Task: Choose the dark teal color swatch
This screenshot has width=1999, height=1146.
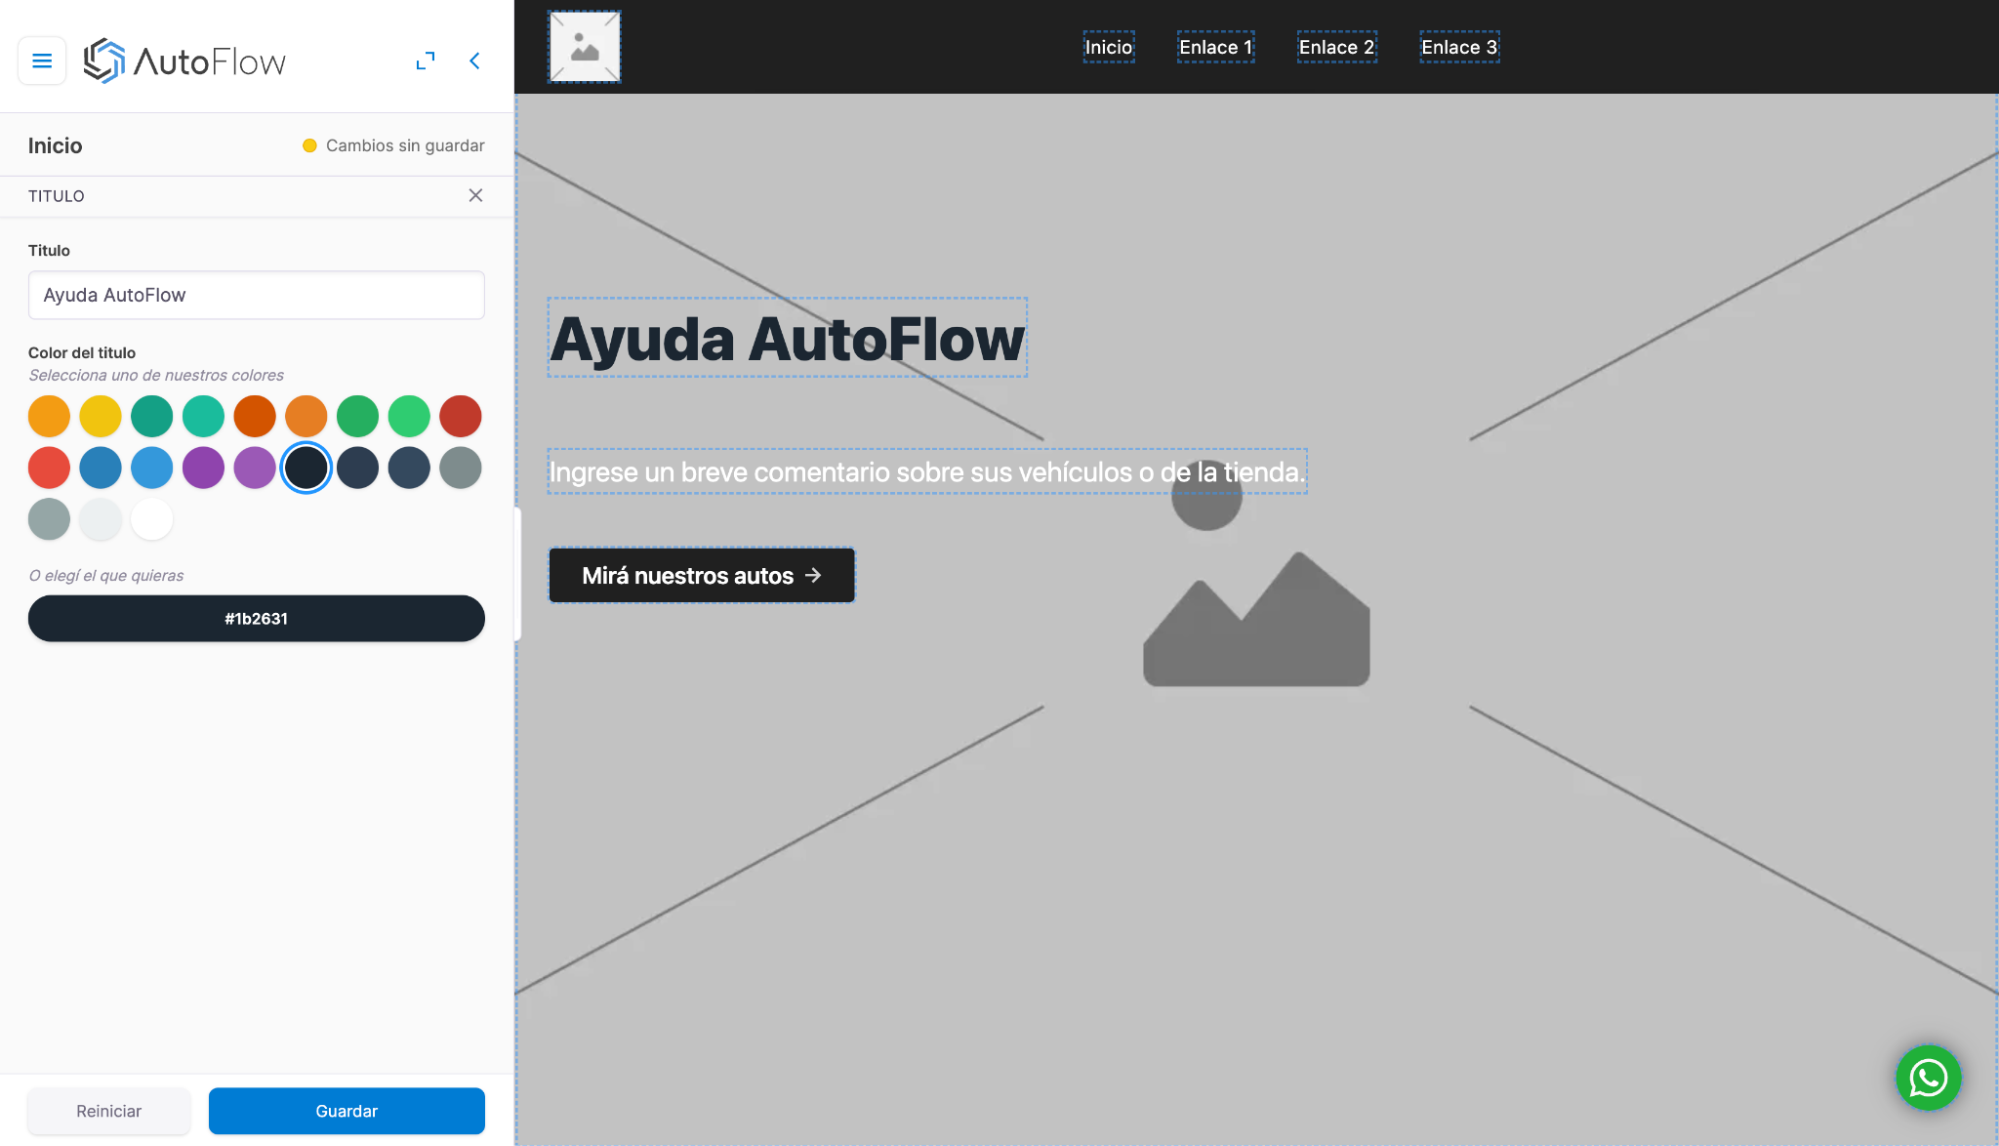Action: click(x=152, y=416)
